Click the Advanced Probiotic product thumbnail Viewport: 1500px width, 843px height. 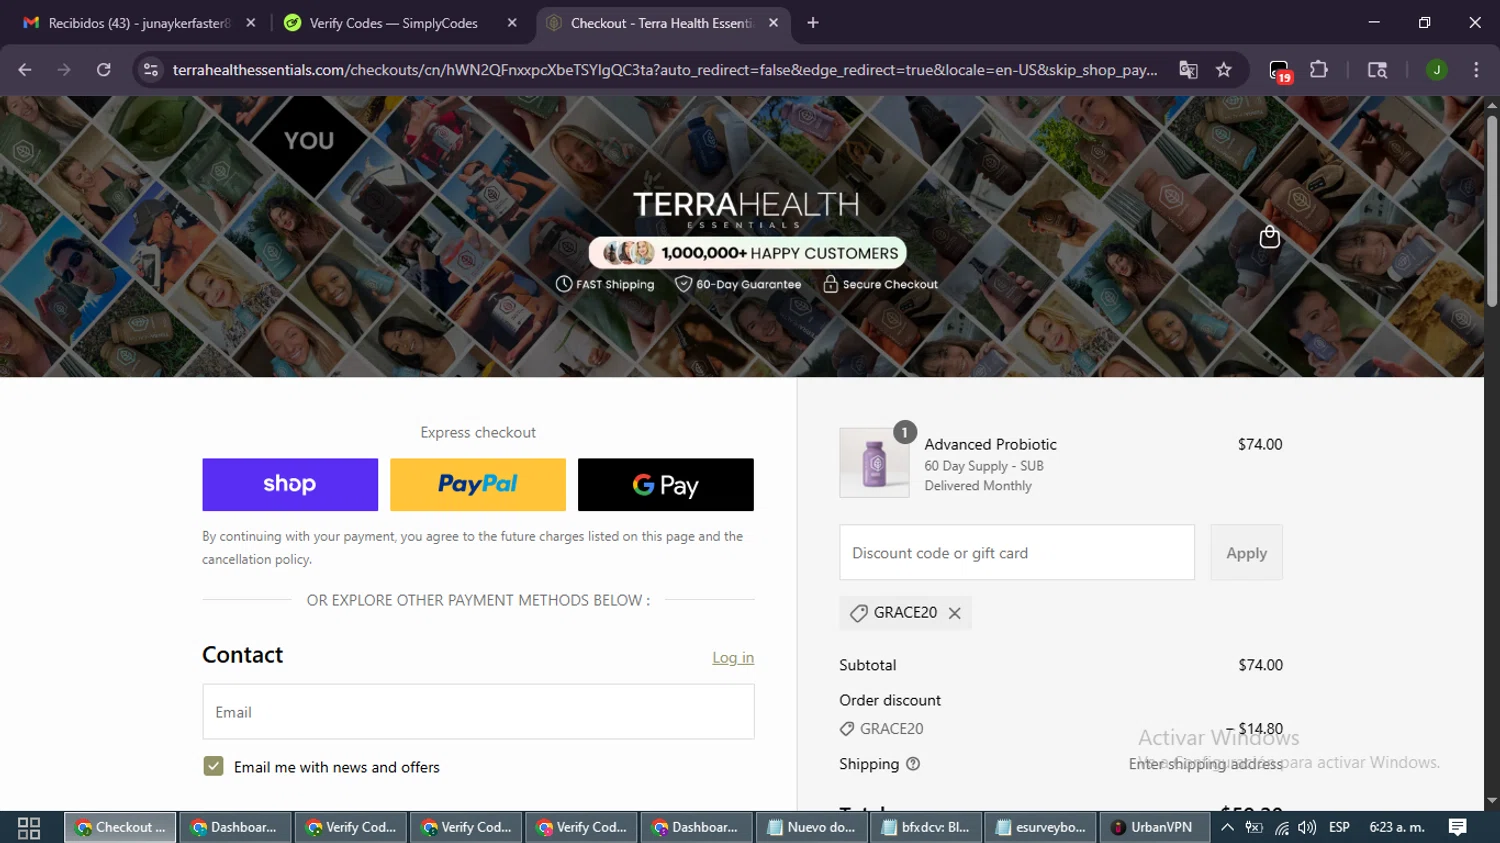[x=874, y=463]
